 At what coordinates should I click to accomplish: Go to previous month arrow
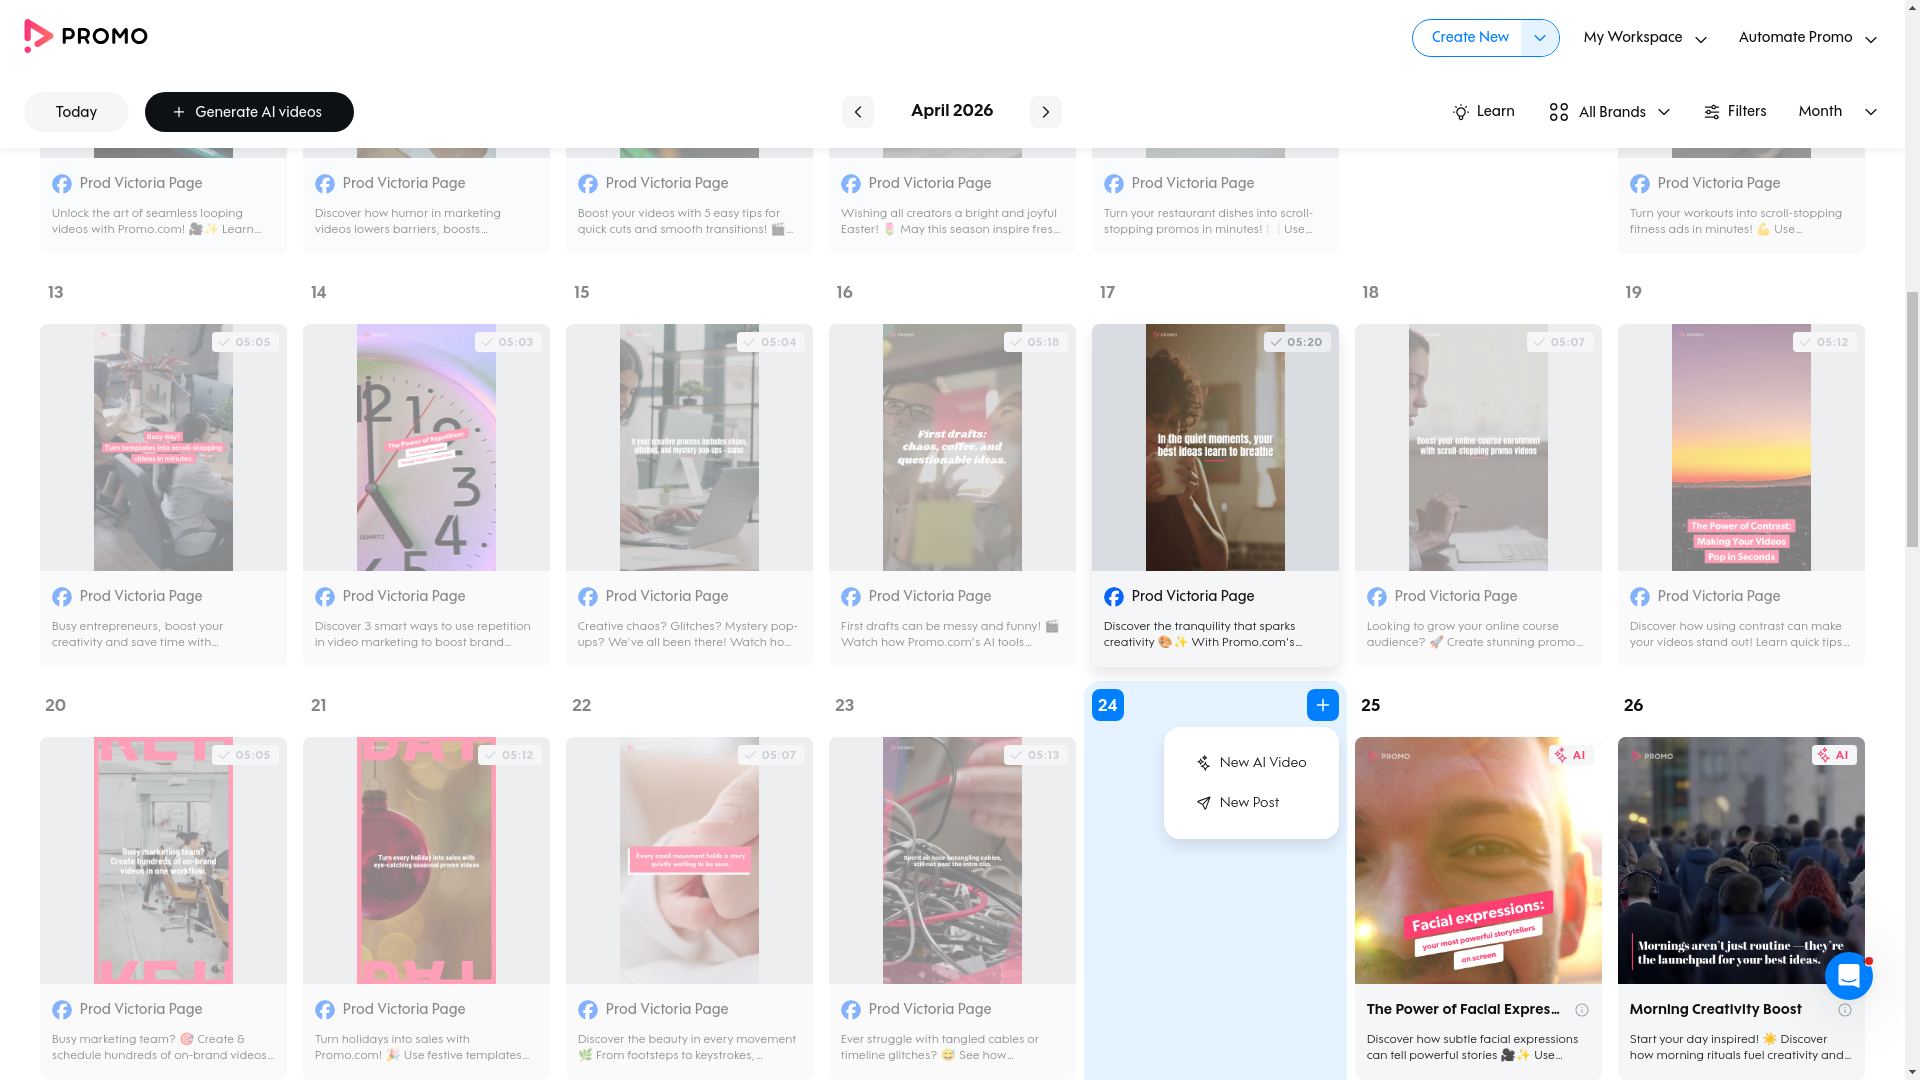857,112
